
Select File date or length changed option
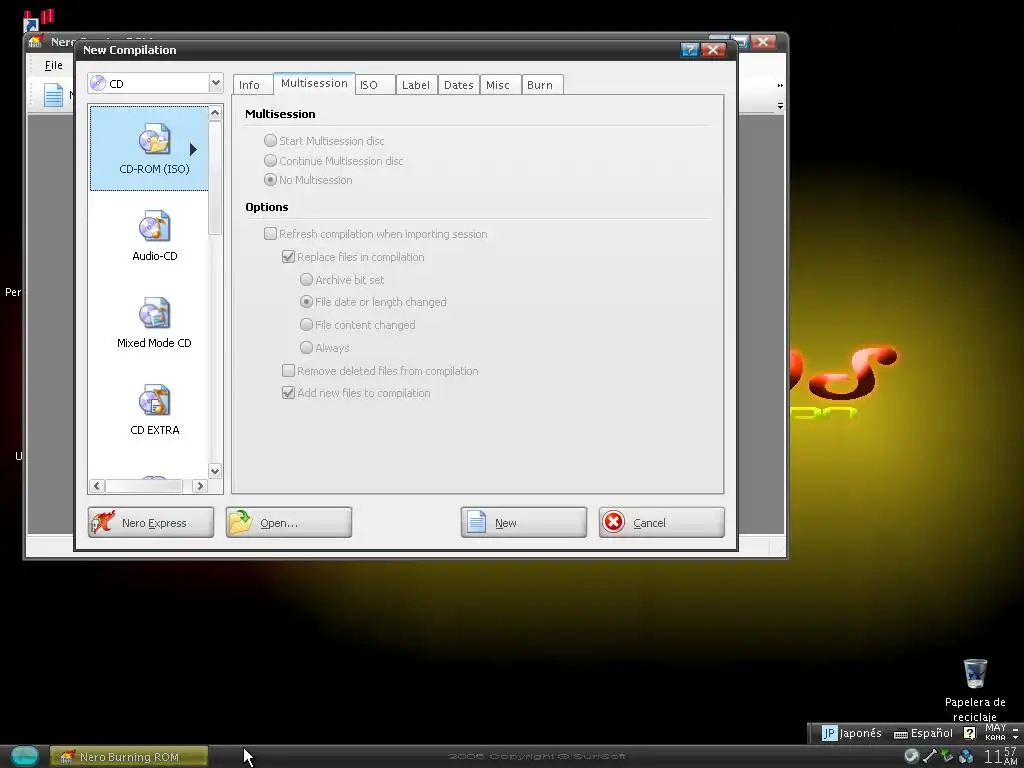point(373,302)
